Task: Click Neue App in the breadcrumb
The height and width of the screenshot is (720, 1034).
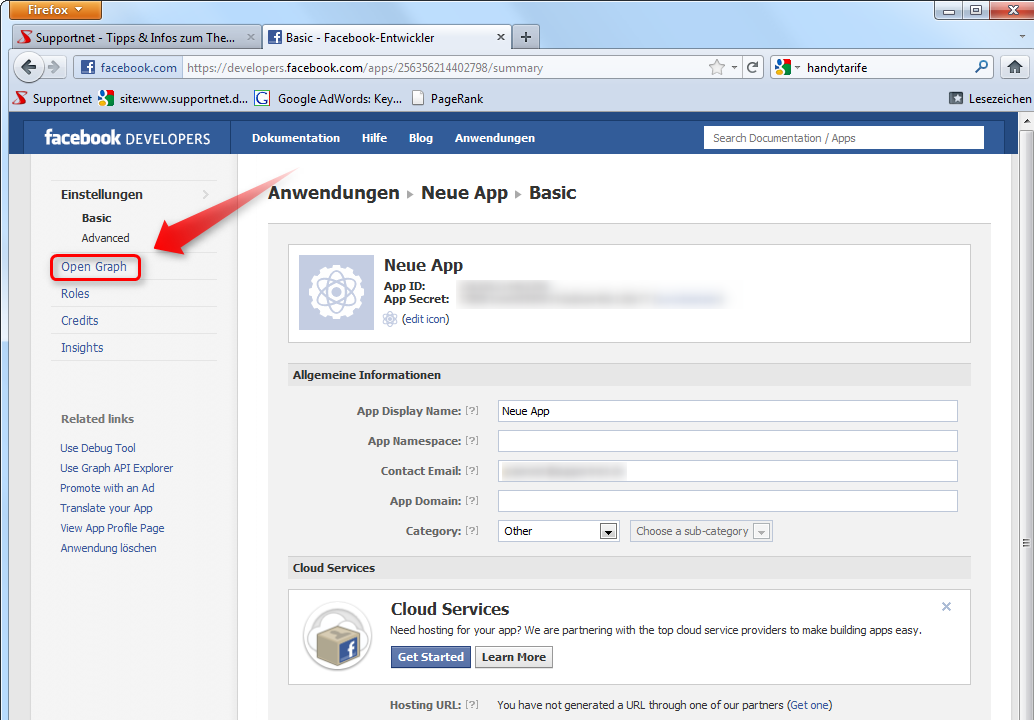Action: pos(464,193)
